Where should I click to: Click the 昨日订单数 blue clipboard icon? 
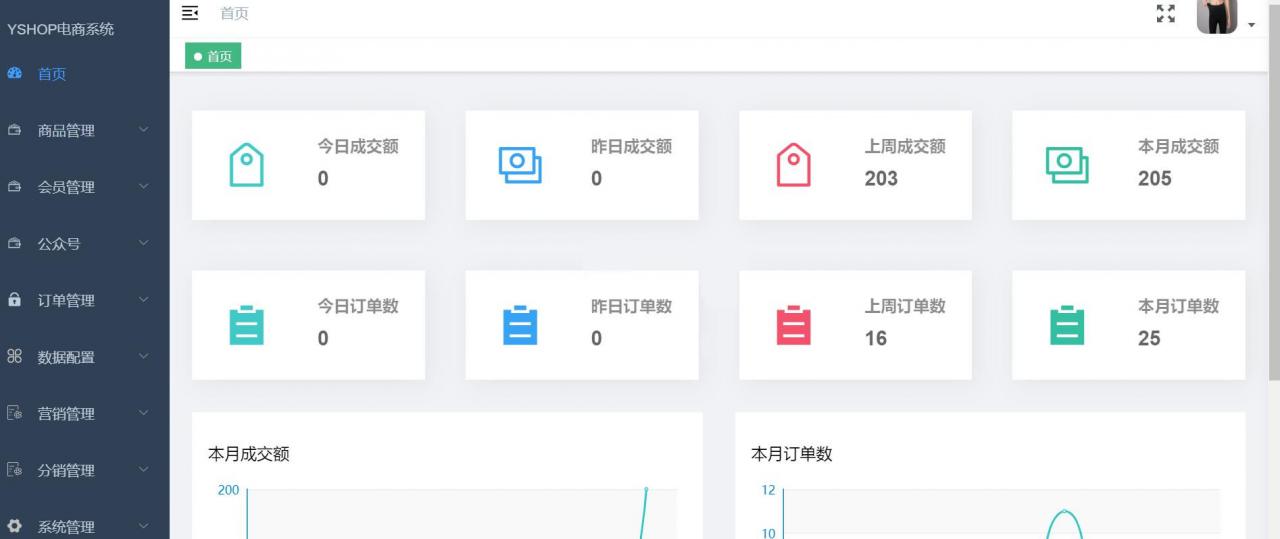click(520, 325)
